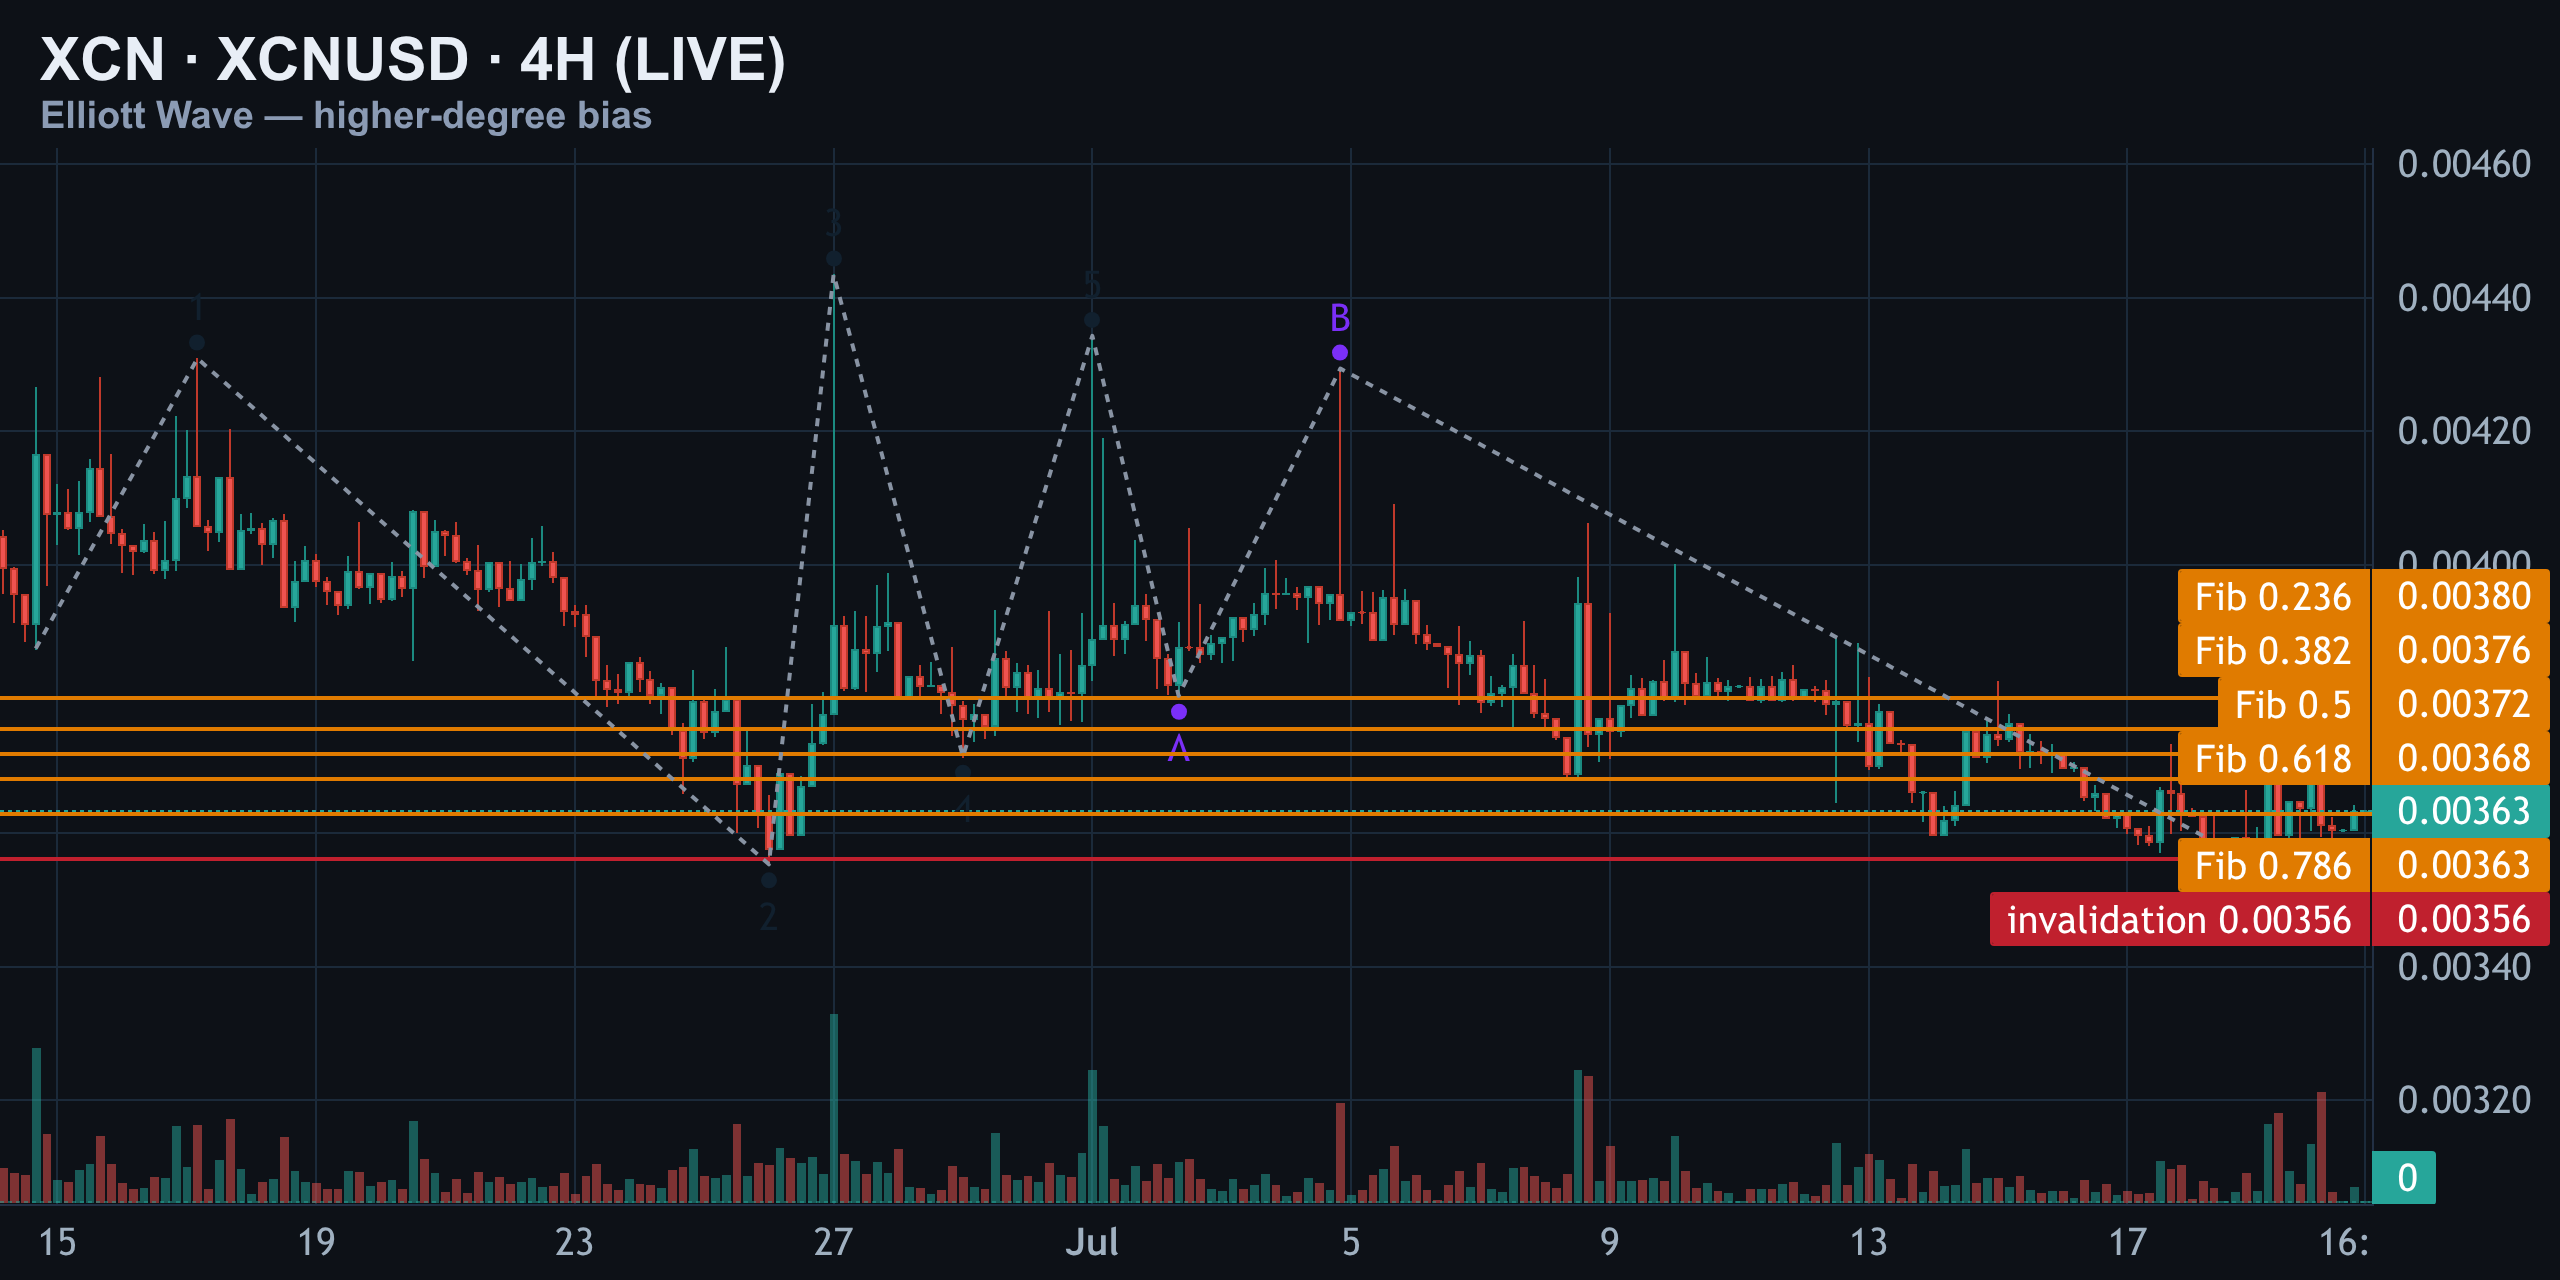This screenshot has width=2560, height=1280.
Task: Click the date label 5 on time axis
Action: click(x=1351, y=1242)
